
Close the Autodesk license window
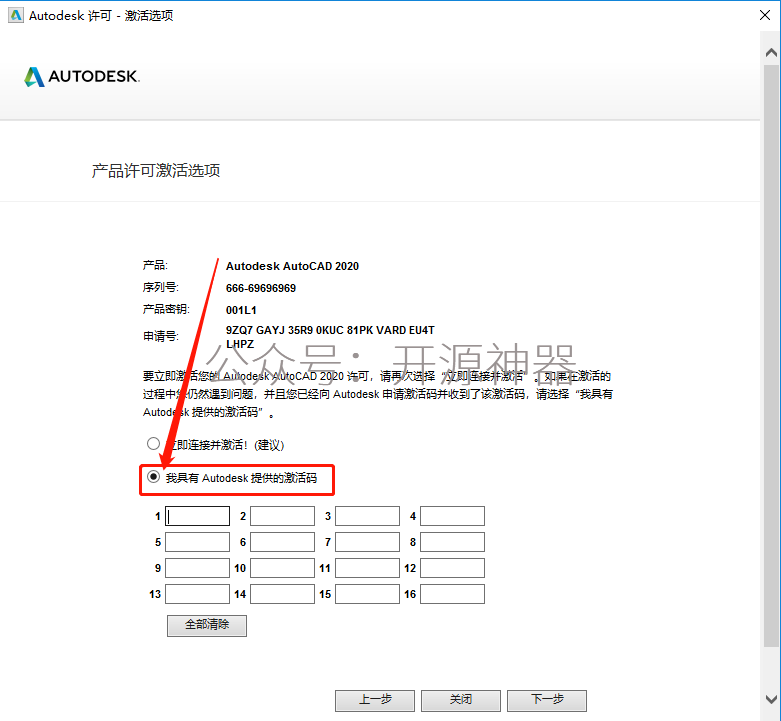(x=765, y=15)
